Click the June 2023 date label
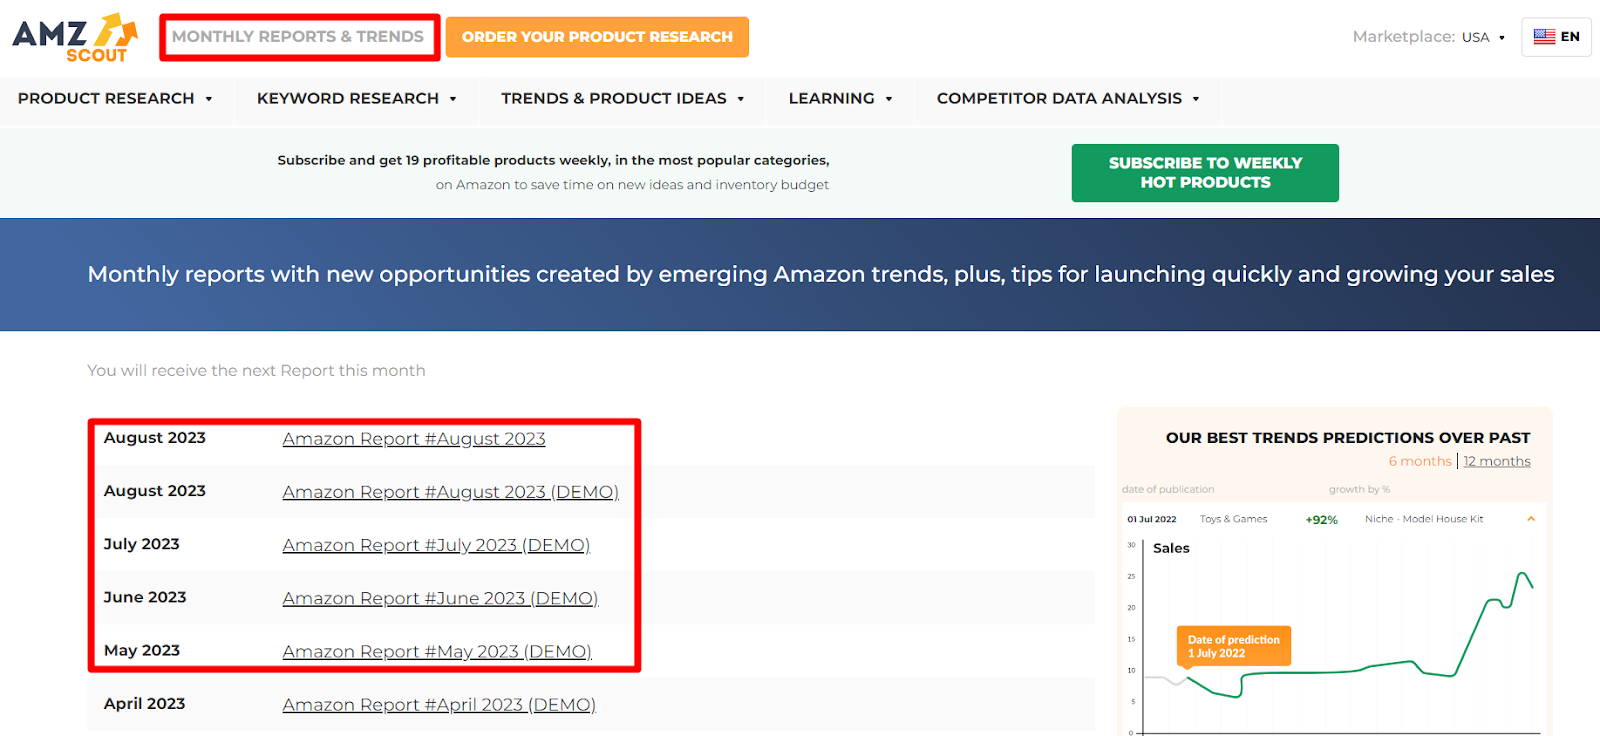The width and height of the screenshot is (1600, 736). (x=145, y=597)
